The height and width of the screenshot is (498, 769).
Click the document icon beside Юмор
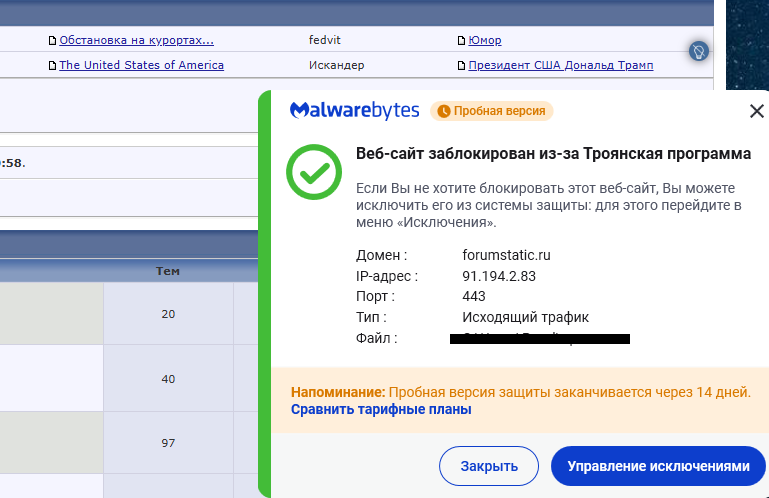click(x=461, y=41)
